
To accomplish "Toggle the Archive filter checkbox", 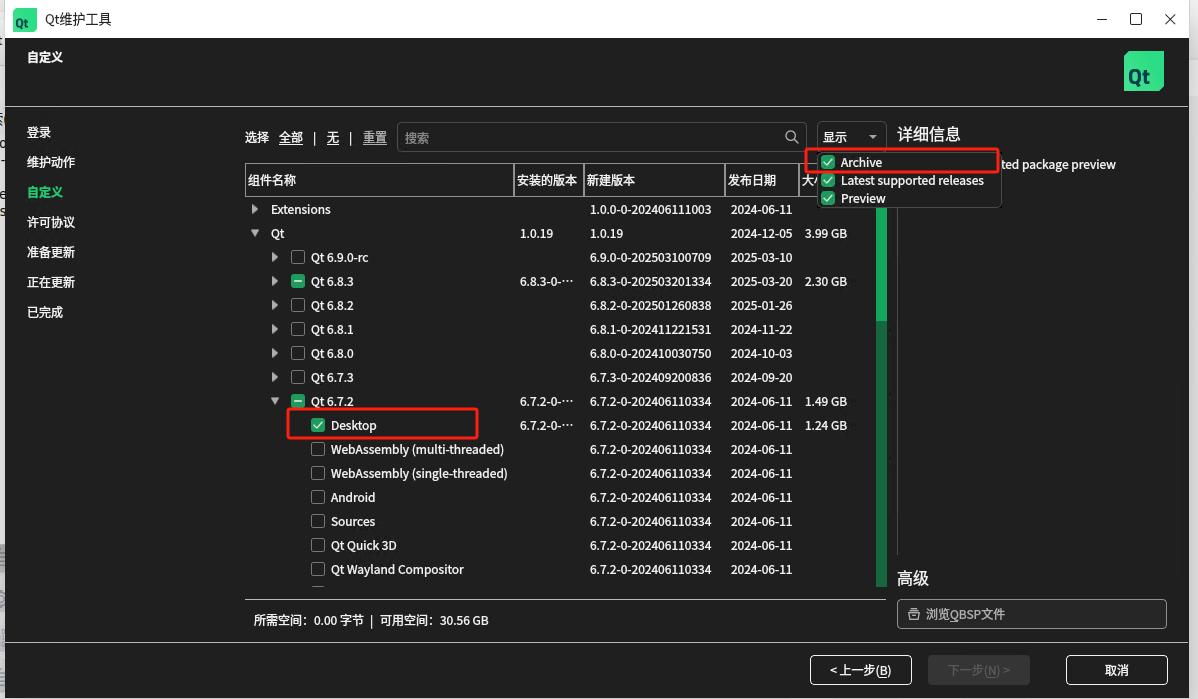I will click(x=828, y=162).
